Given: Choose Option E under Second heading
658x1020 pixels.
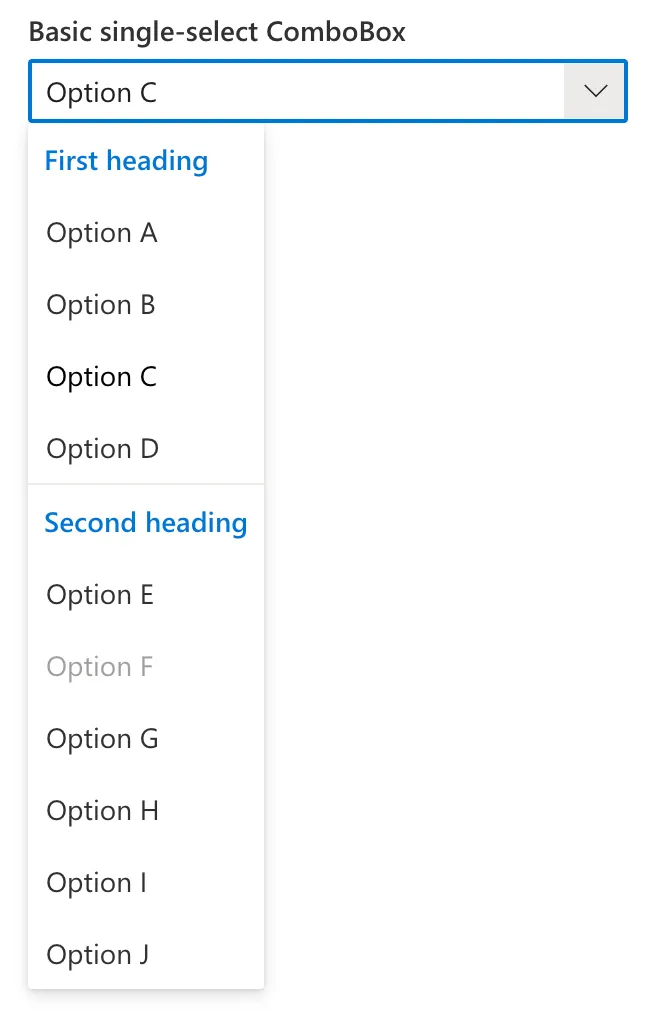Looking at the screenshot, I should (x=100, y=595).
